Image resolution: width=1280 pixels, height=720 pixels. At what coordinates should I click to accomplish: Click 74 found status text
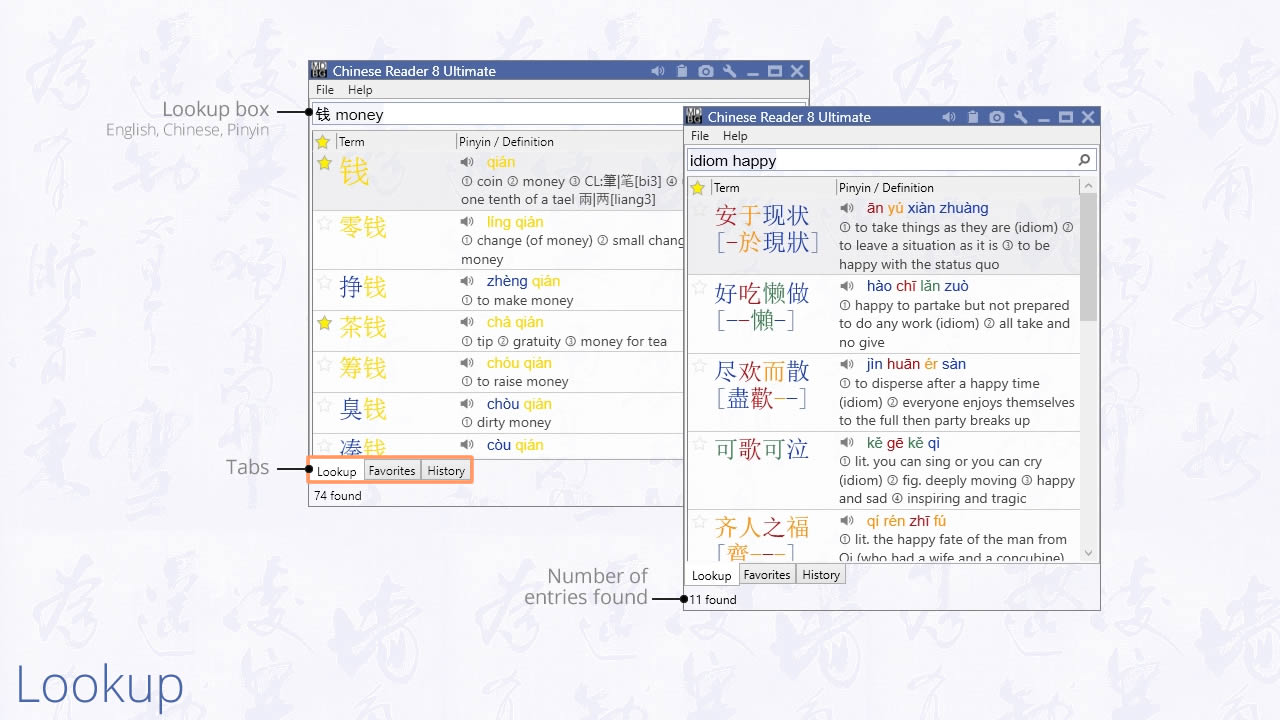(x=338, y=495)
